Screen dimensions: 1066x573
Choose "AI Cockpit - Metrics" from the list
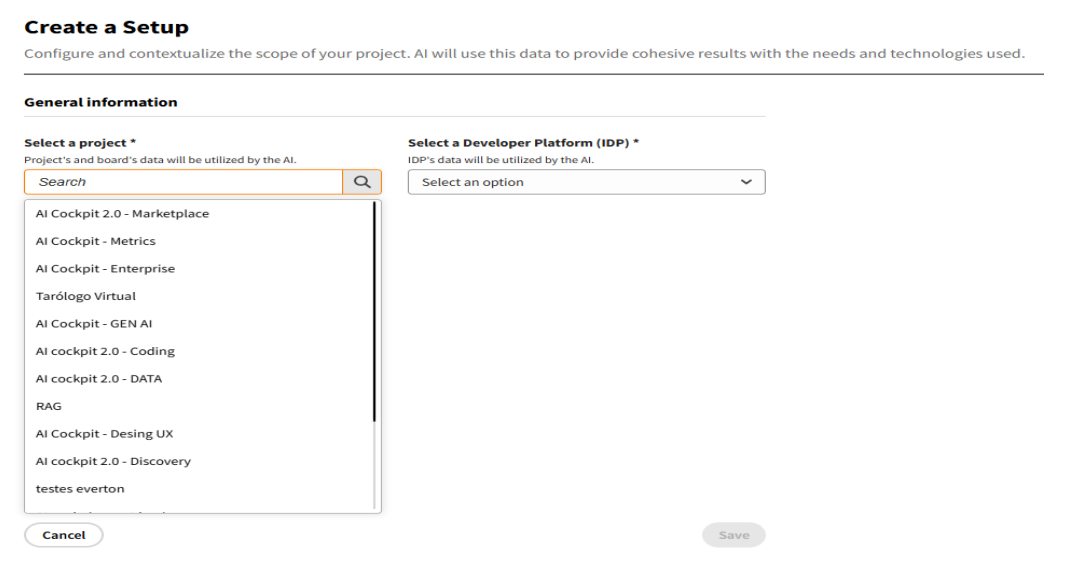point(95,241)
